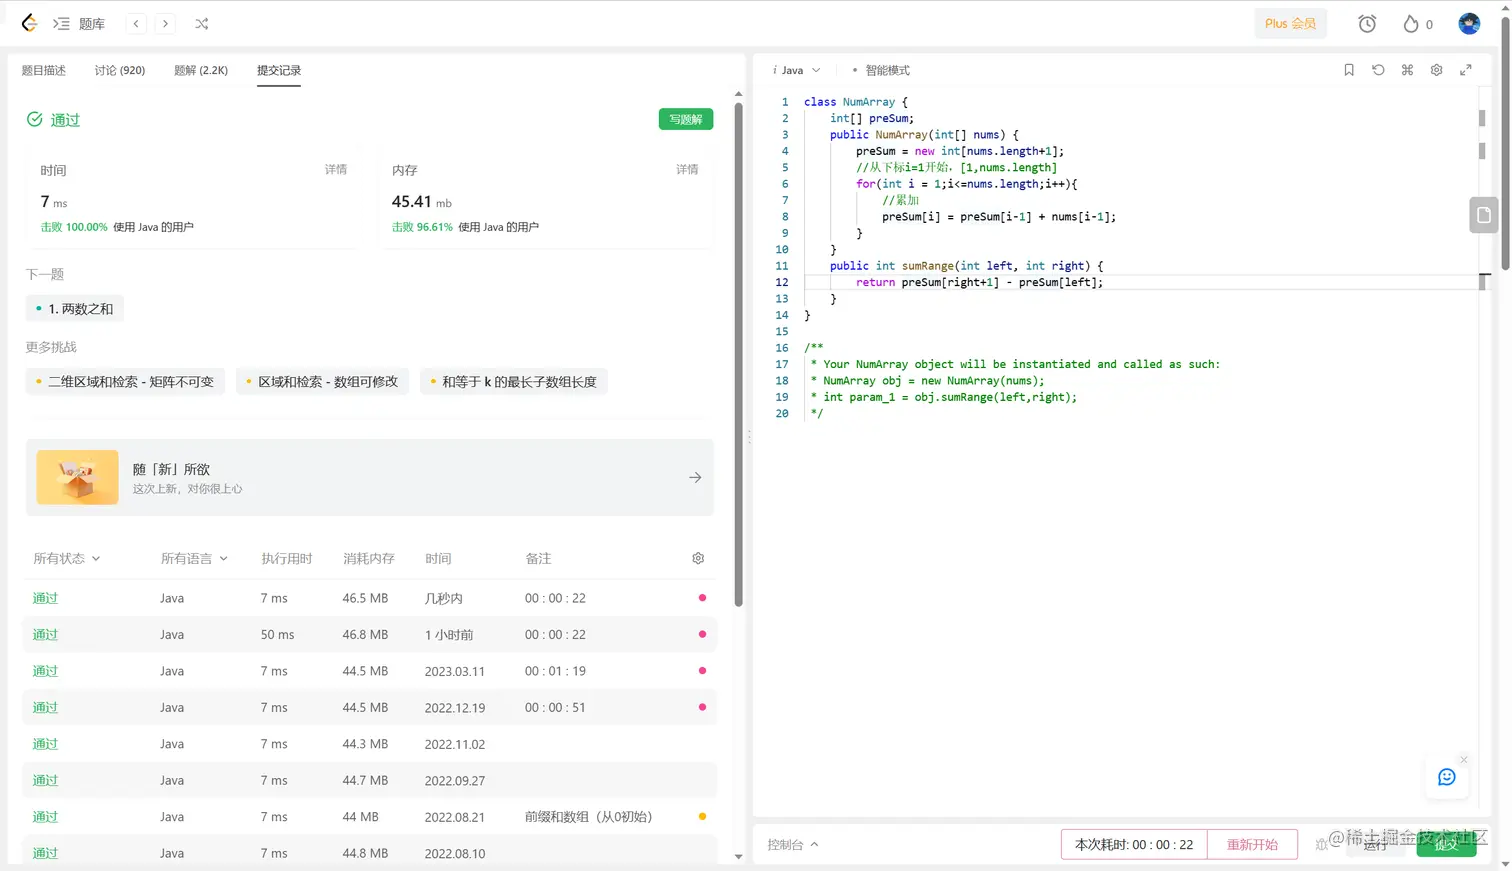Click the 50 ms runtime cell
This screenshot has height=871, width=1512.
pos(278,635)
